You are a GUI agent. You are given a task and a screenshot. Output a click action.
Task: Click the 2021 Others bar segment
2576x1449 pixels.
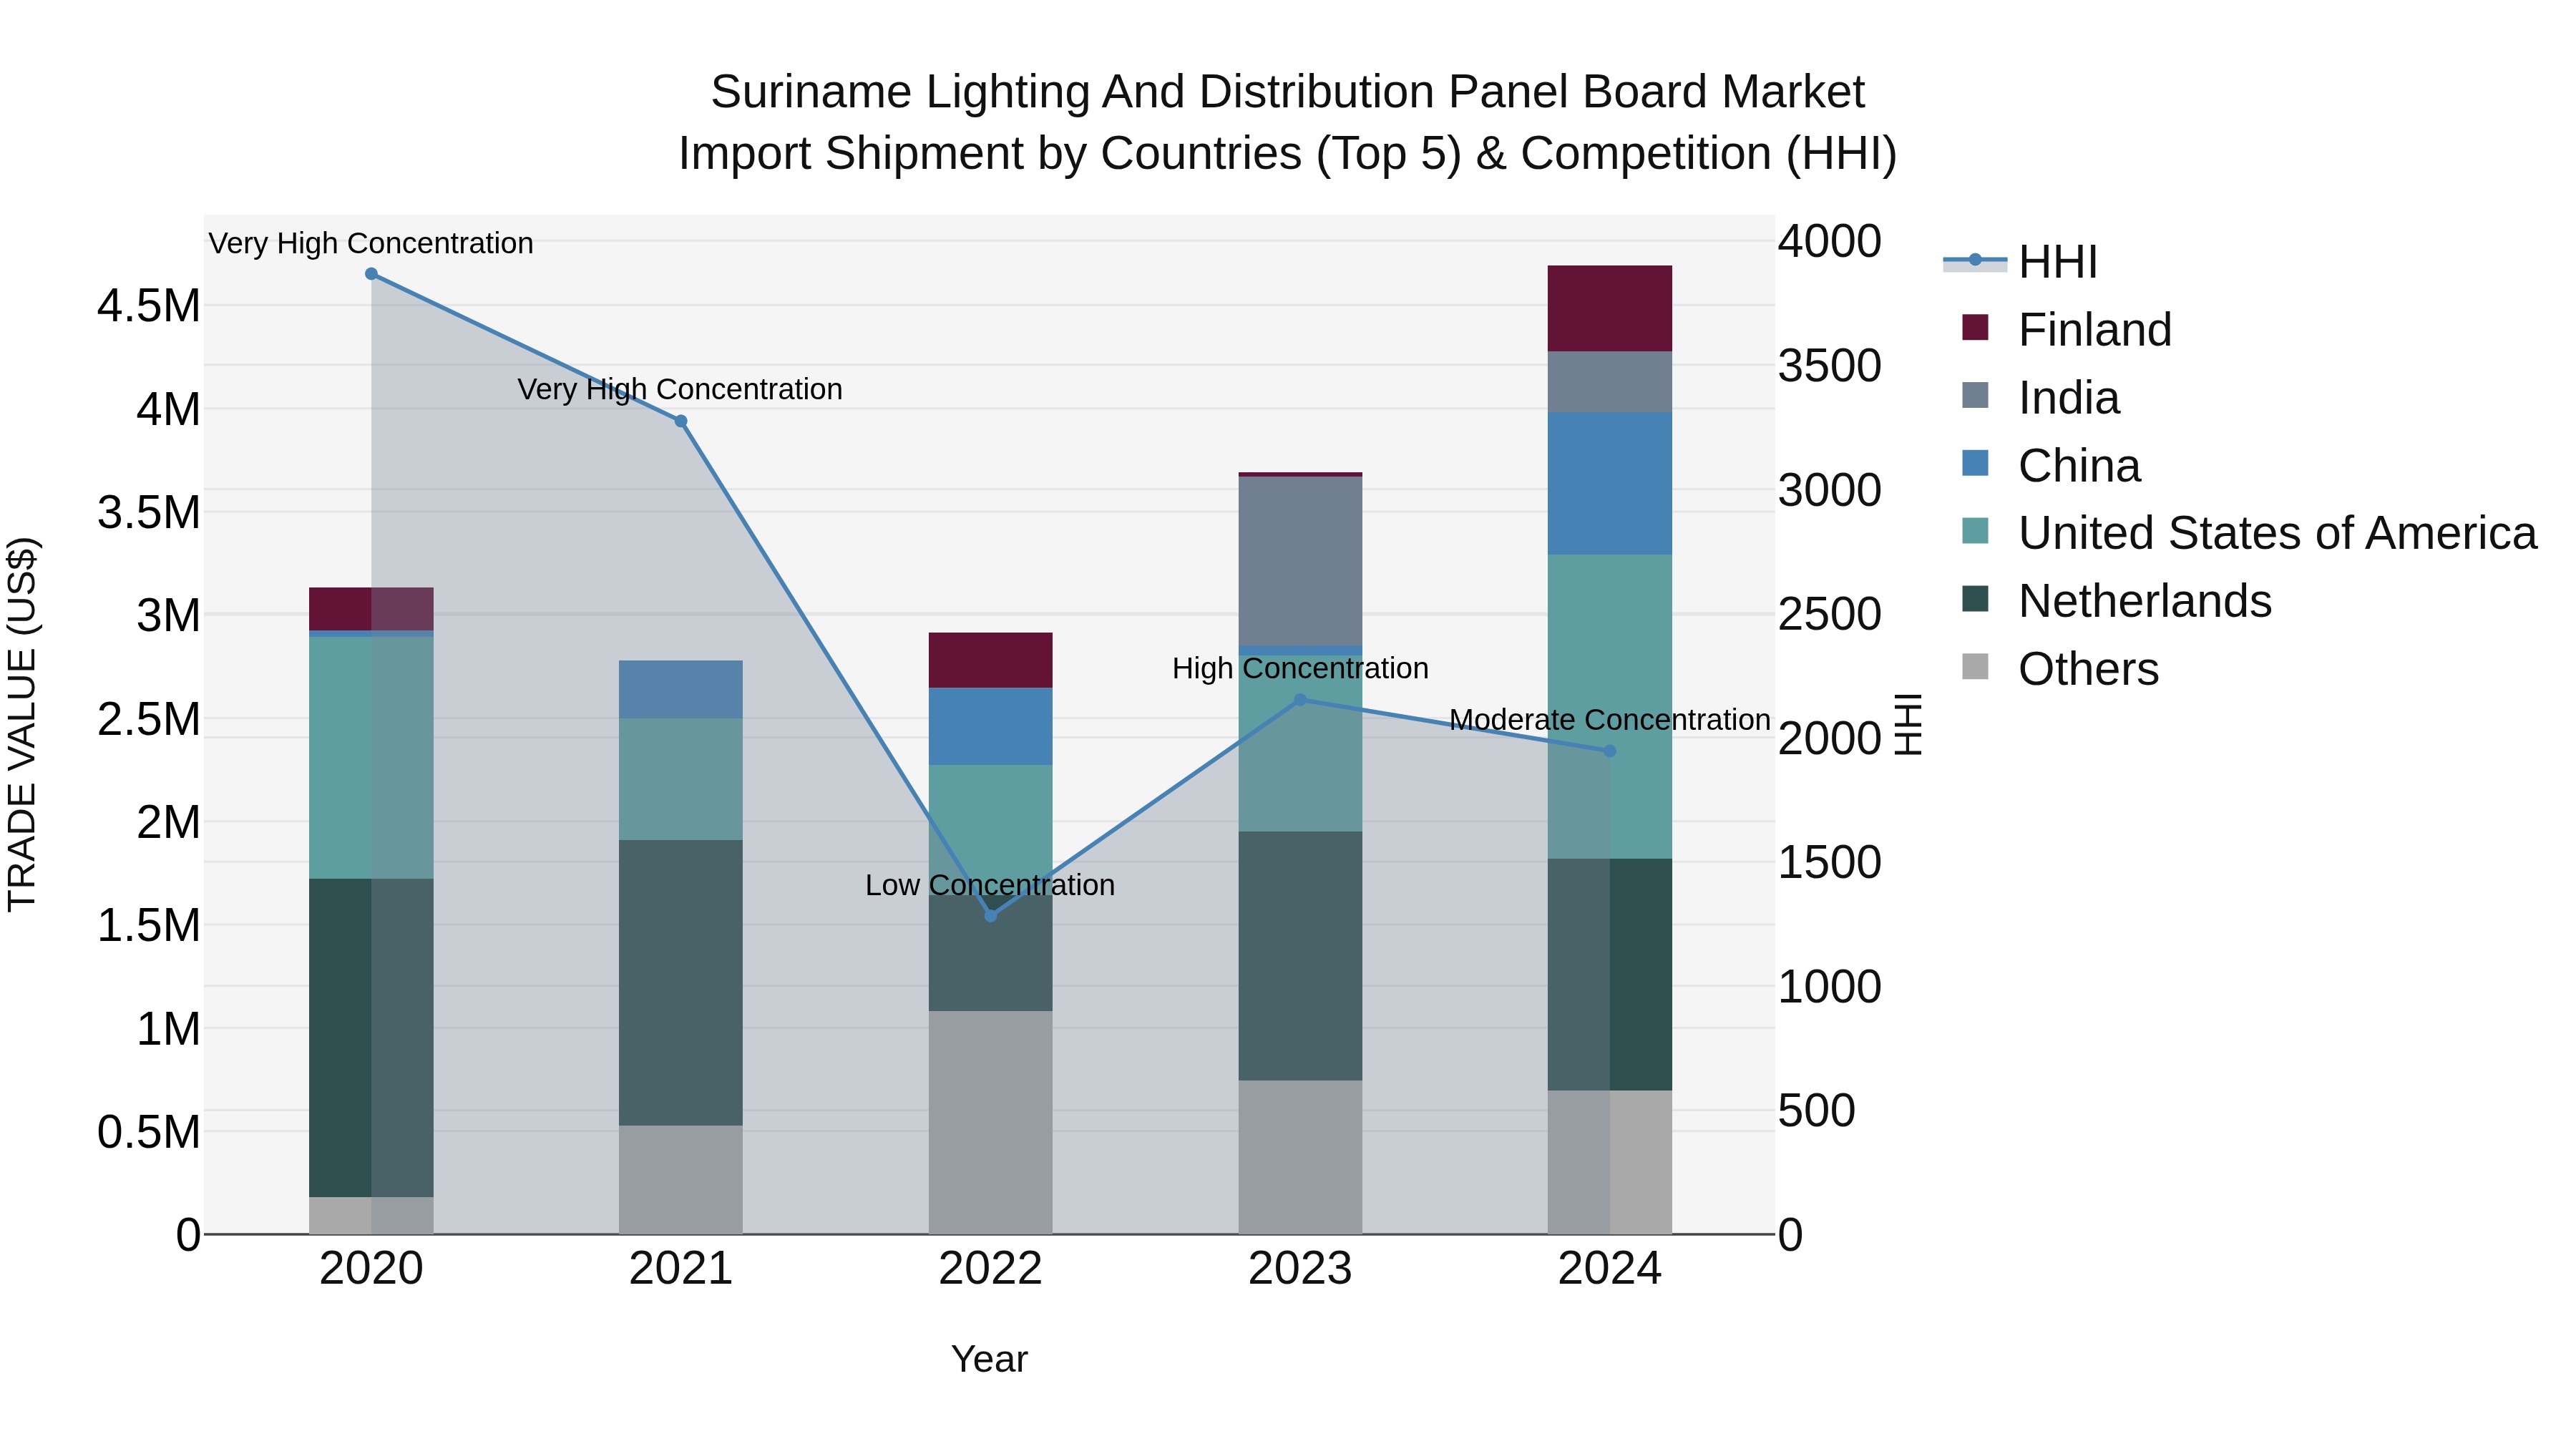coord(681,1180)
